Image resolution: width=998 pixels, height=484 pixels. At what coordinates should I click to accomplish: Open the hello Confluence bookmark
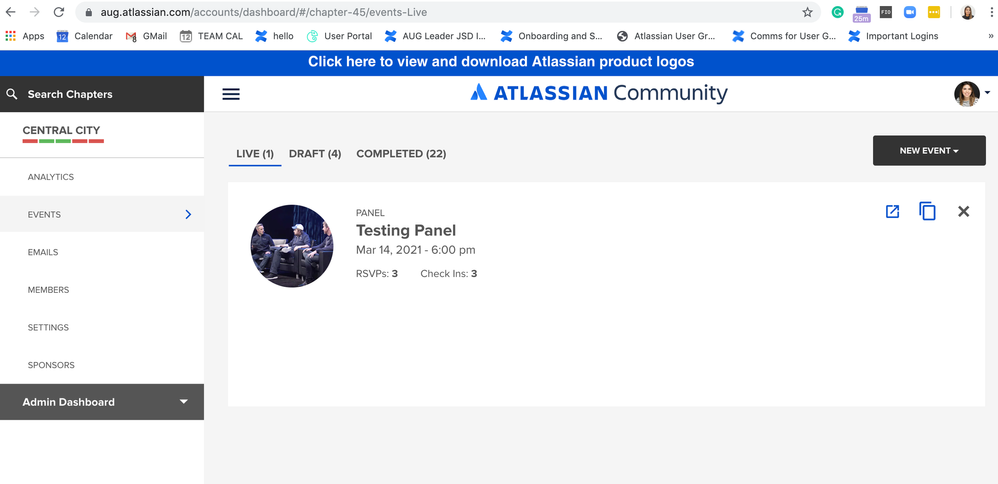[274, 36]
